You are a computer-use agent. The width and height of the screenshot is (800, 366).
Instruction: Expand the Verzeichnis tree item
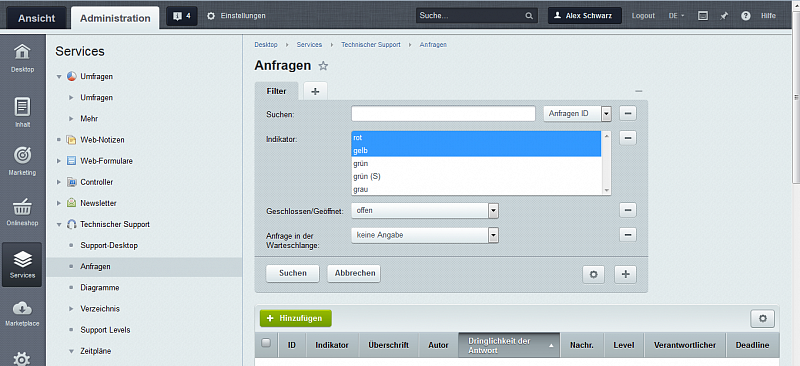pyautogui.click(x=71, y=309)
